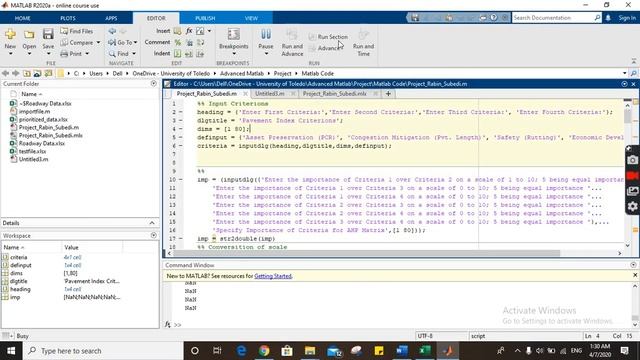Switch to the VIEW ribbon tab

coord(251,18)
